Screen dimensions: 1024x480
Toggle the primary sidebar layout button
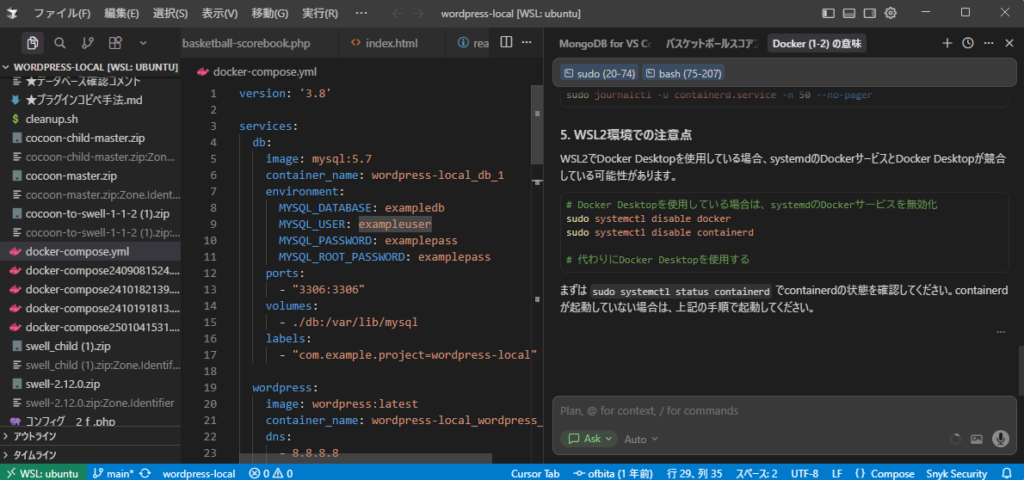pos(828,13)
